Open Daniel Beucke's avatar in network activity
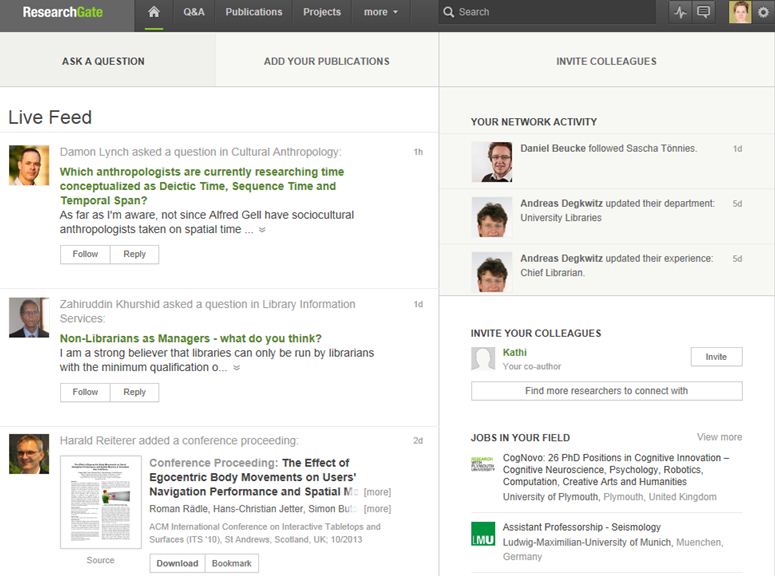This screenshot has width=775, height=579. [492, 162]
